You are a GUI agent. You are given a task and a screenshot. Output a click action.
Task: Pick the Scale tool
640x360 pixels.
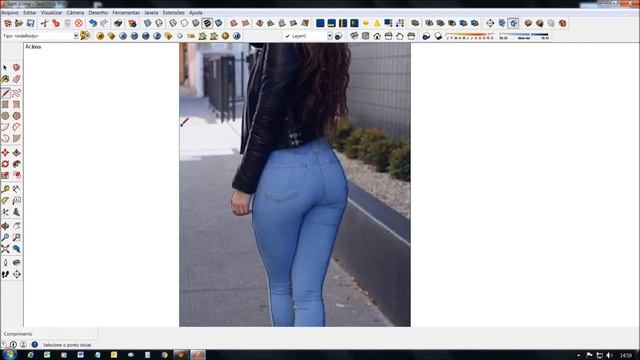point(5,176)
